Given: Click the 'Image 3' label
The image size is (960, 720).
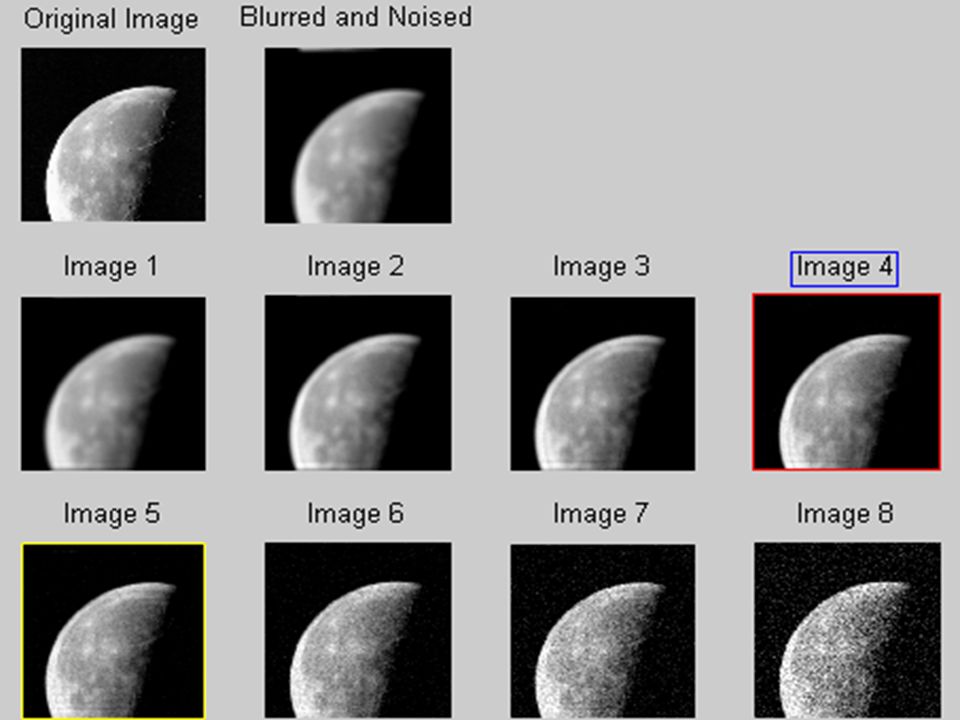Looking at the screenshot, I should [601, 267].
